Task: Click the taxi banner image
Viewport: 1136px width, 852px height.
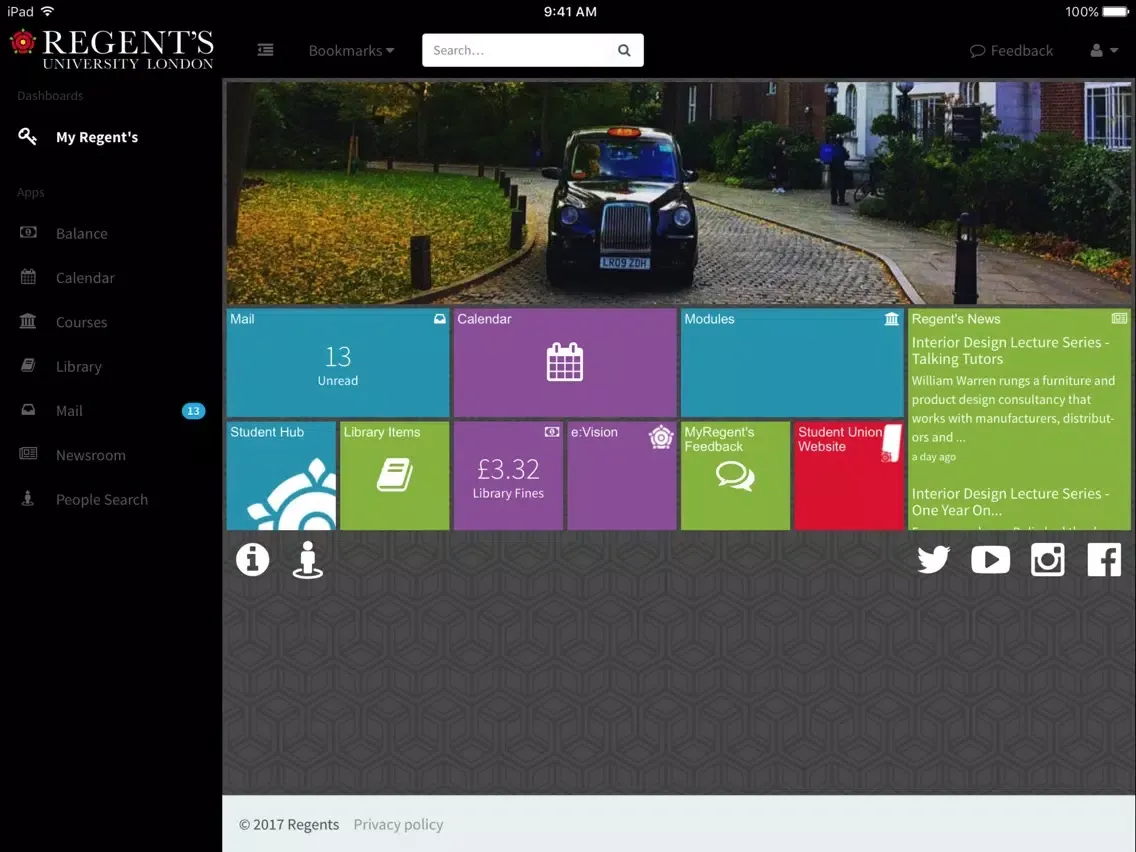Action: click(x=679, y=193)
